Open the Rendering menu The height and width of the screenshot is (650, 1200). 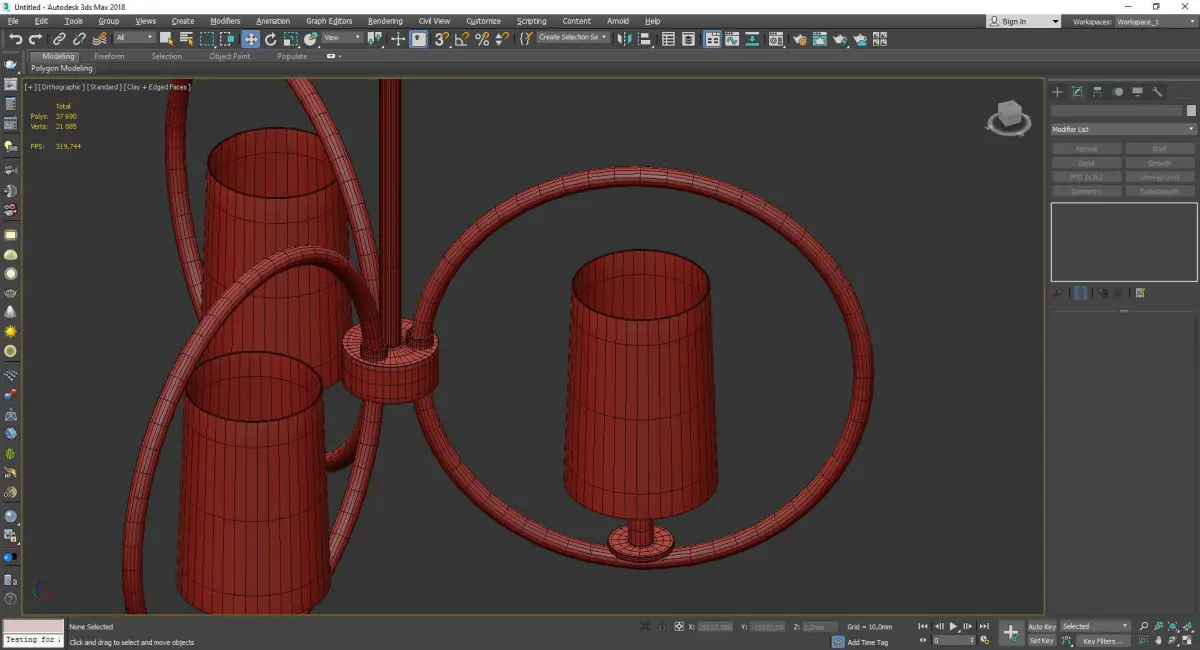point(385,21)
